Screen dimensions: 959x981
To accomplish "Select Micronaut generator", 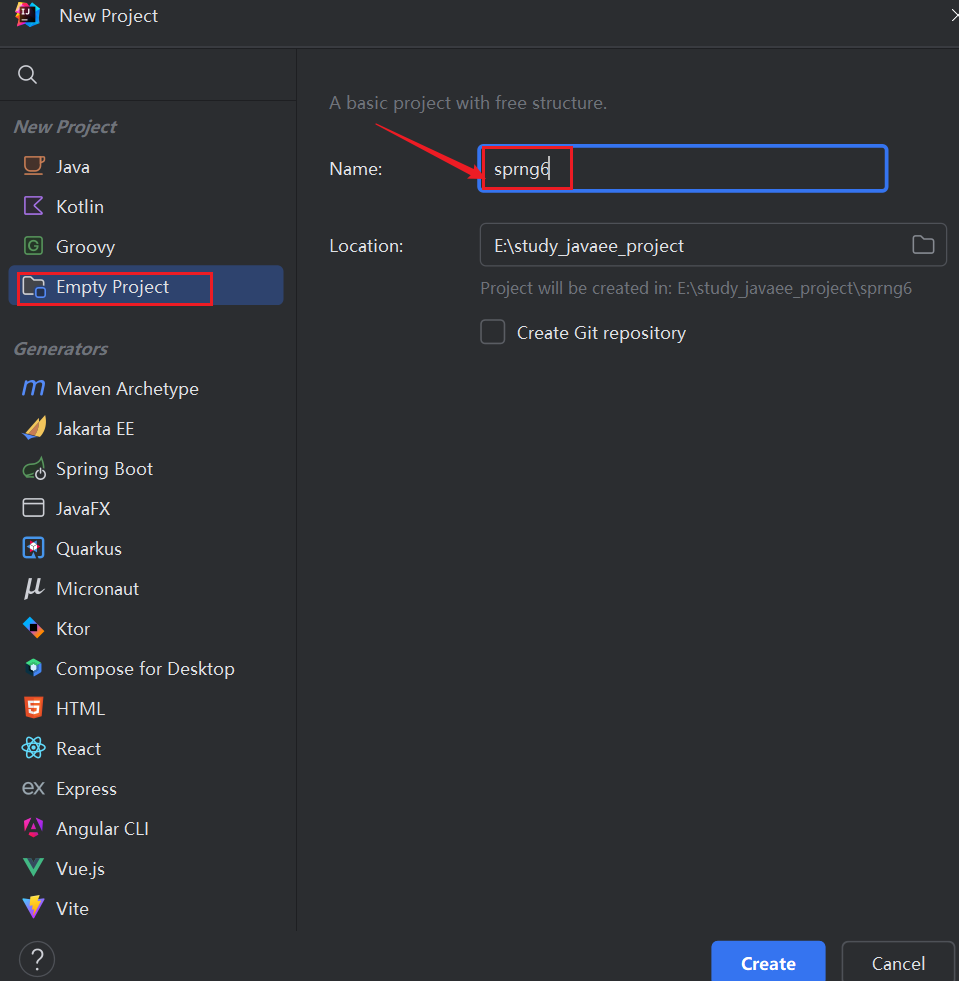I will coord(146,589).
